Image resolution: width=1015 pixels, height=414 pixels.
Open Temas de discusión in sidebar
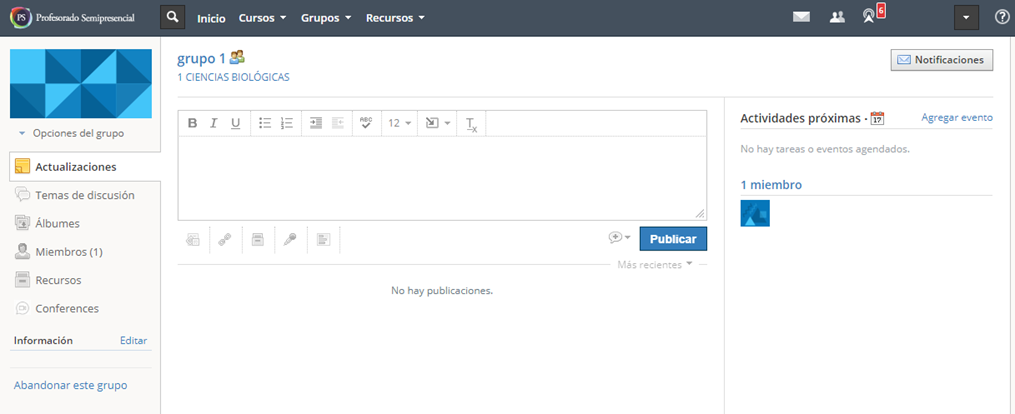tap(84, 195)
